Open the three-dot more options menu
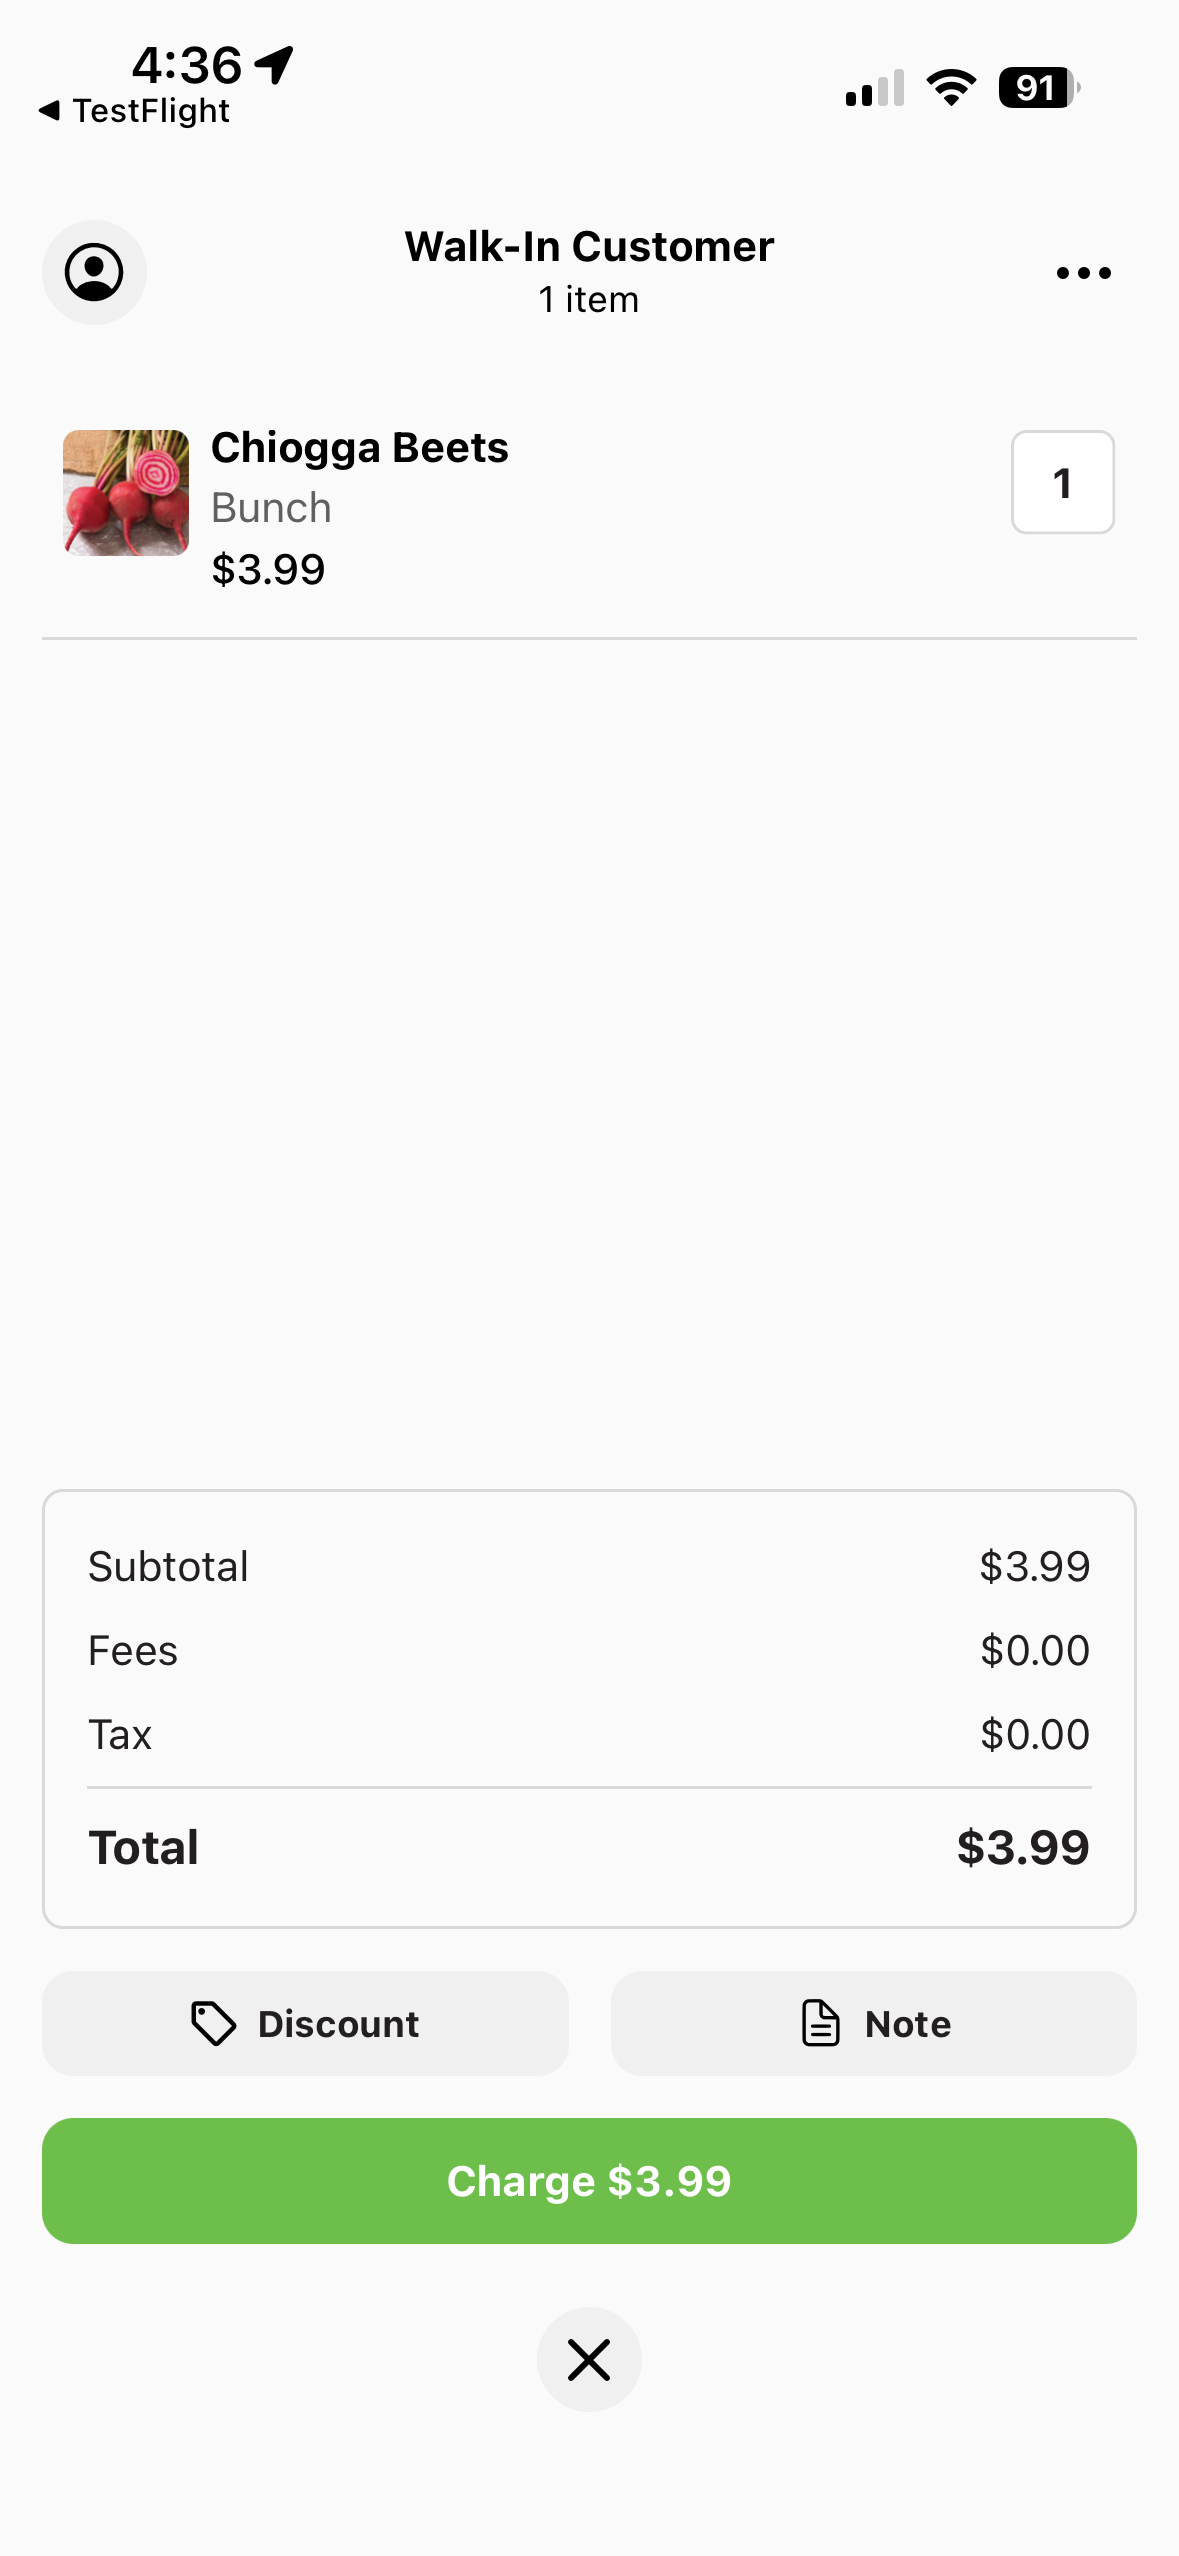Screen dimensions: 1179x2556 coord(1083,273)
